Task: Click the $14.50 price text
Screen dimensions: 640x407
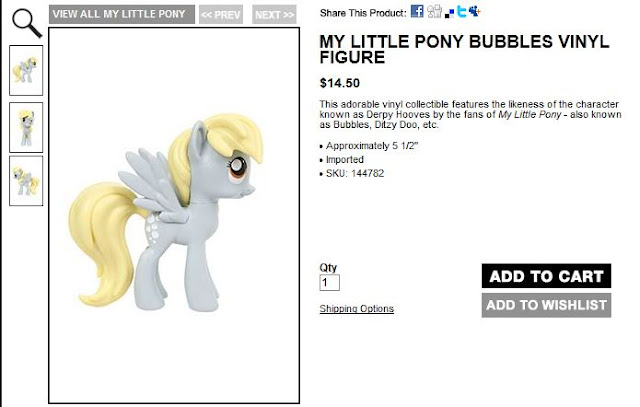Action: pyautogui.click(x=340, y=83)
